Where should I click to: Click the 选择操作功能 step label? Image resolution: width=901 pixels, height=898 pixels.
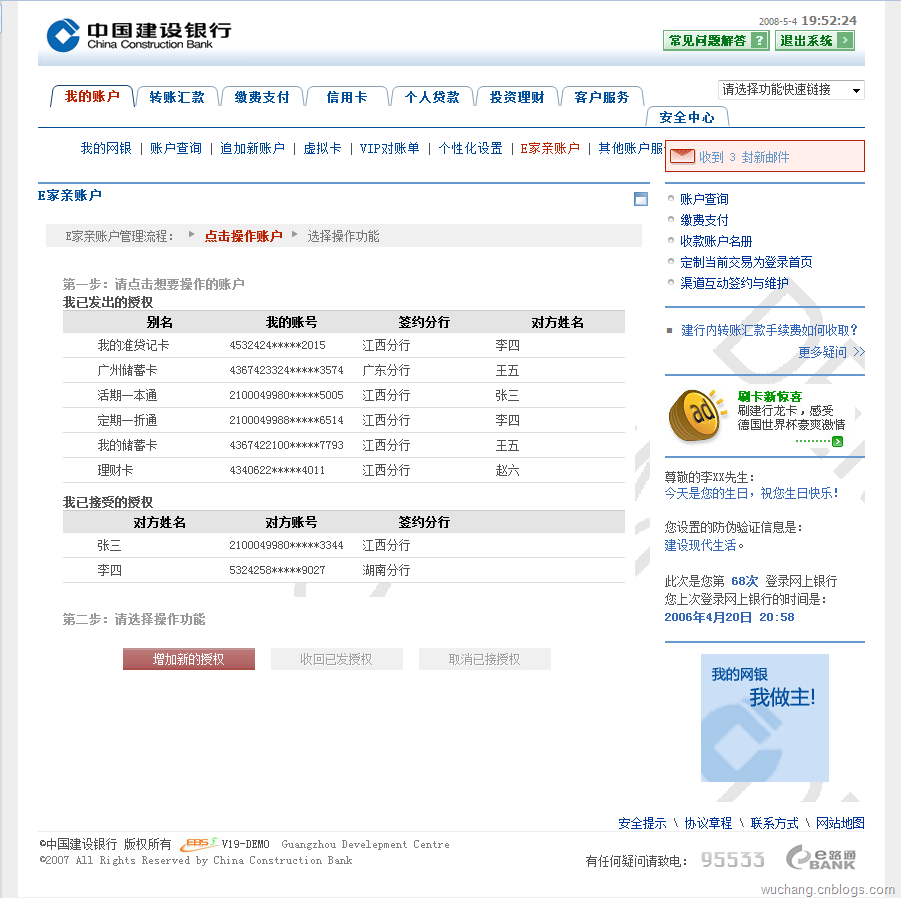pos(343,236)
